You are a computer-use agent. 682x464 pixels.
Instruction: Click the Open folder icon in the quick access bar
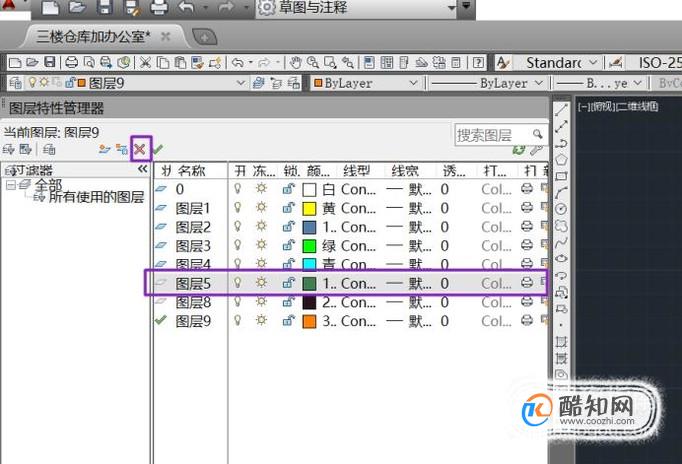click(77, 7)
